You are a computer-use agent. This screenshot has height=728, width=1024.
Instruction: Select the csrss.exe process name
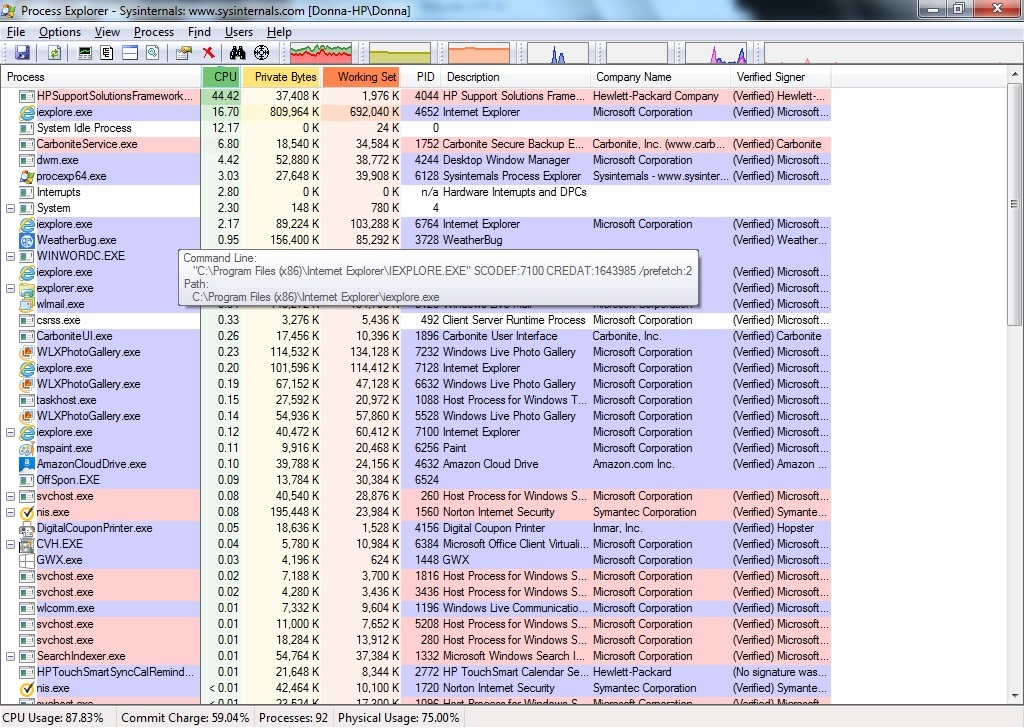59,320
